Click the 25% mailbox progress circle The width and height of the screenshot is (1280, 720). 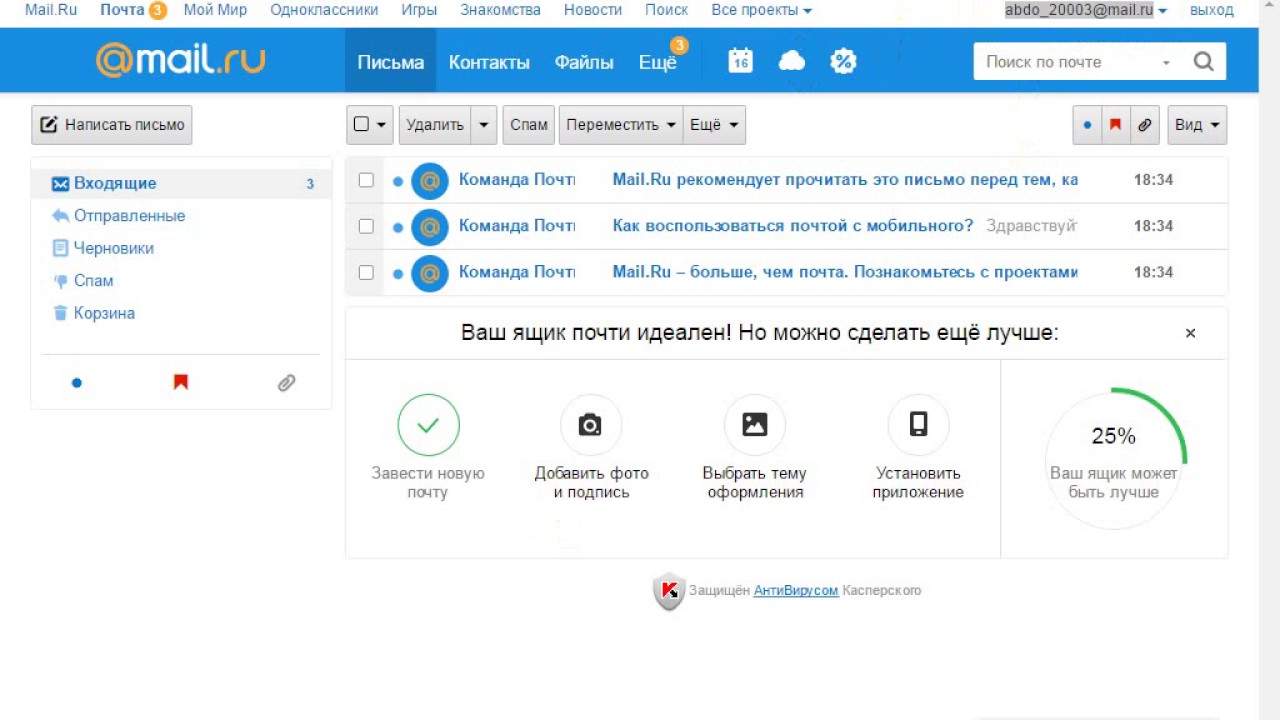(1114, 458)
